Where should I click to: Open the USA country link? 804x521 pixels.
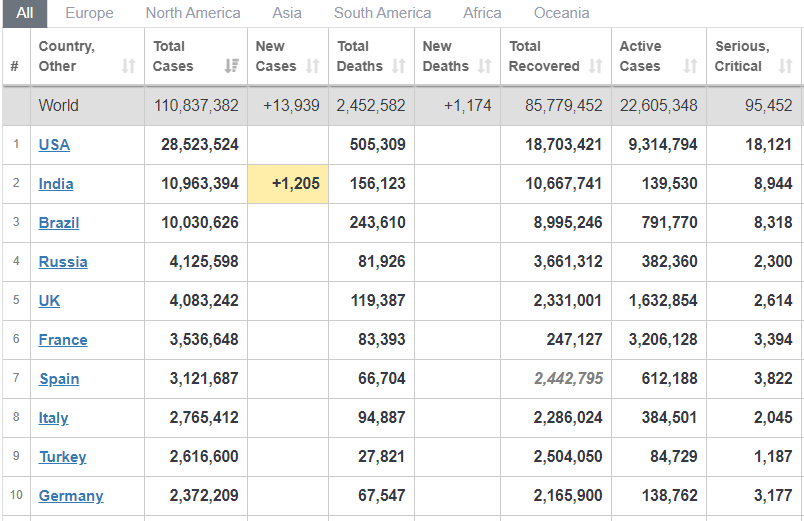pos(54,145)
